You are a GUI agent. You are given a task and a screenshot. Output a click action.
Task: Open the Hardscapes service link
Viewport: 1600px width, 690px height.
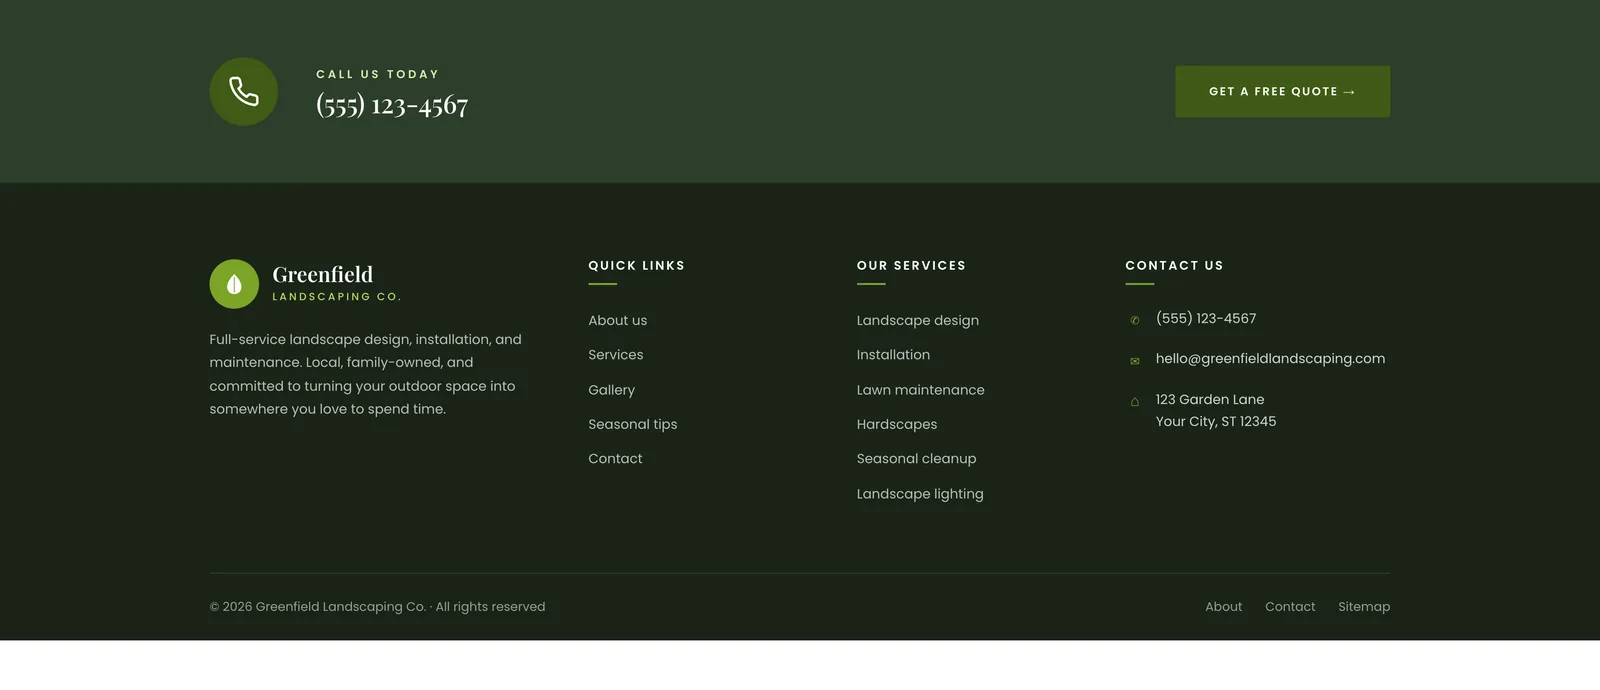click(897, 424)
